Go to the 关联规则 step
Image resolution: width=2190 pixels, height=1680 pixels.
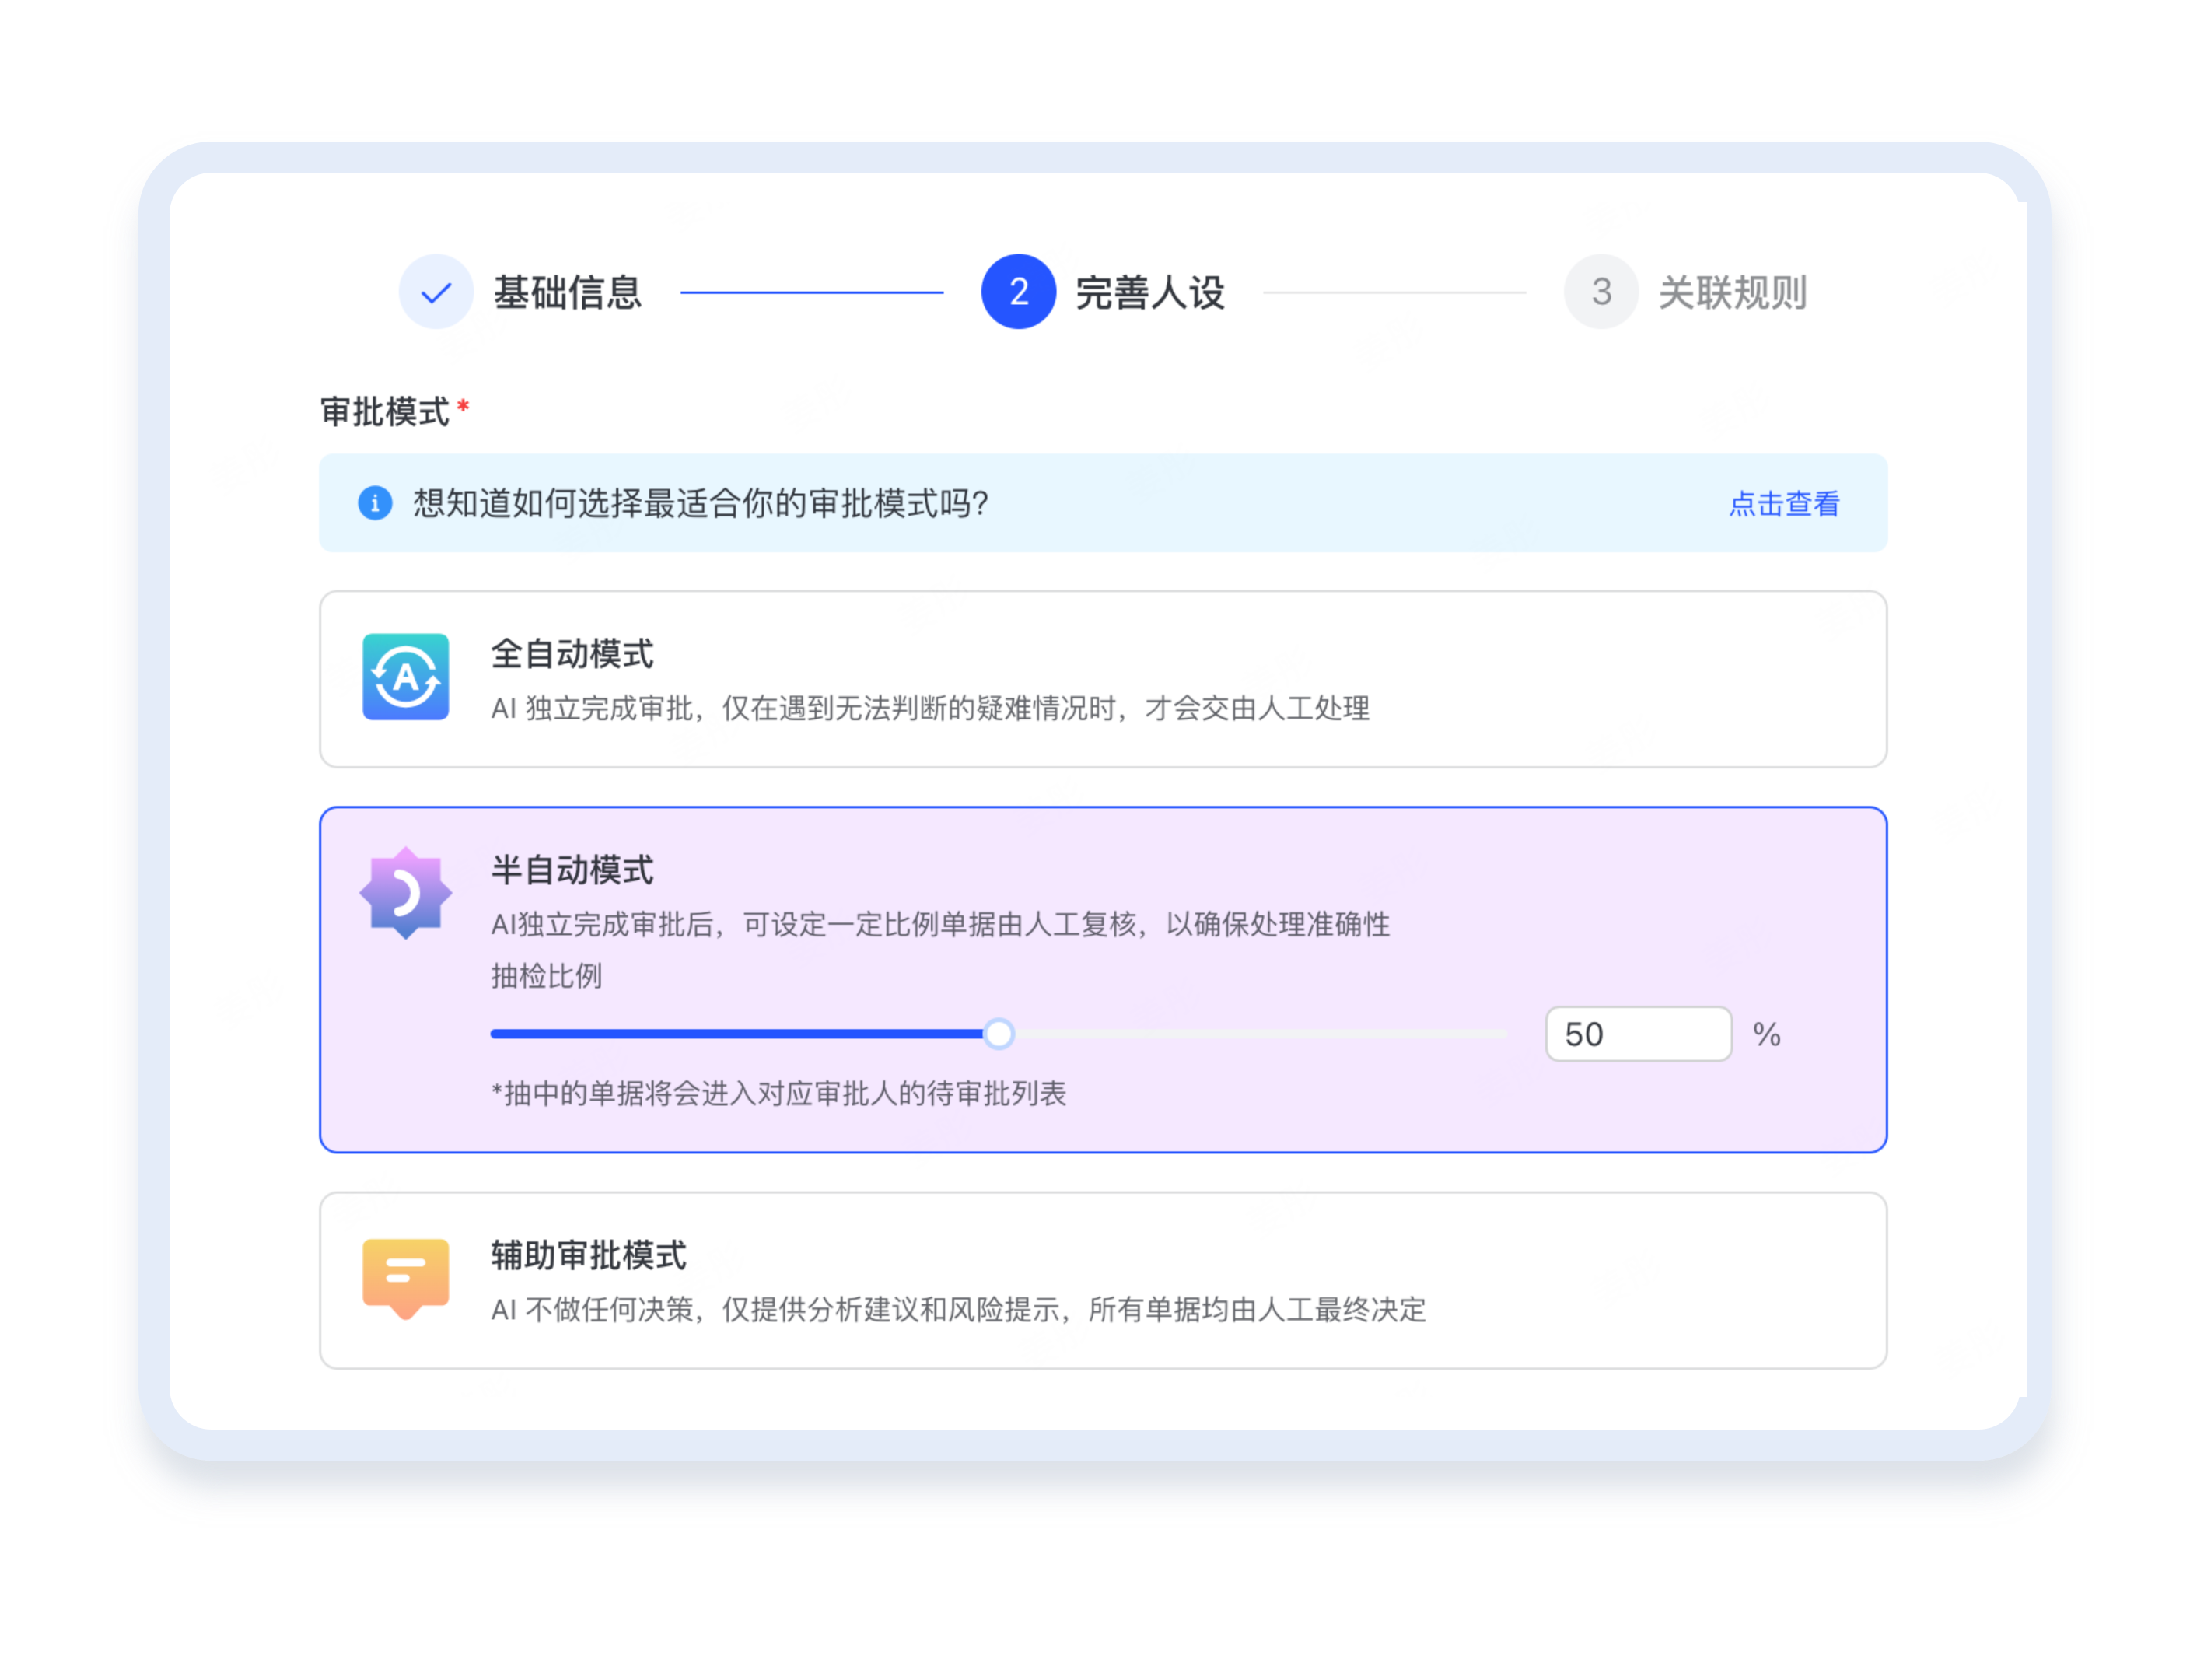pyautogui.click(x=1732, y=293)
